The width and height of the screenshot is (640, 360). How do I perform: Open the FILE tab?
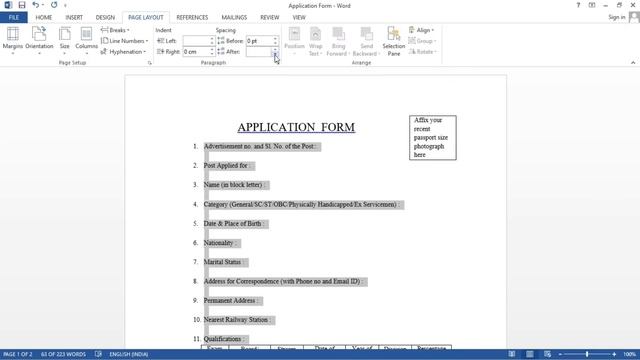click(x=13, y=18)
